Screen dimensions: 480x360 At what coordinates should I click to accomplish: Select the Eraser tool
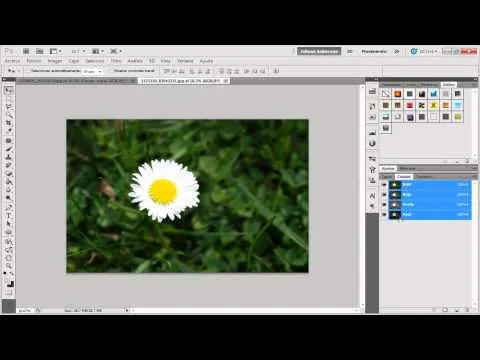[x=9, y=173]
